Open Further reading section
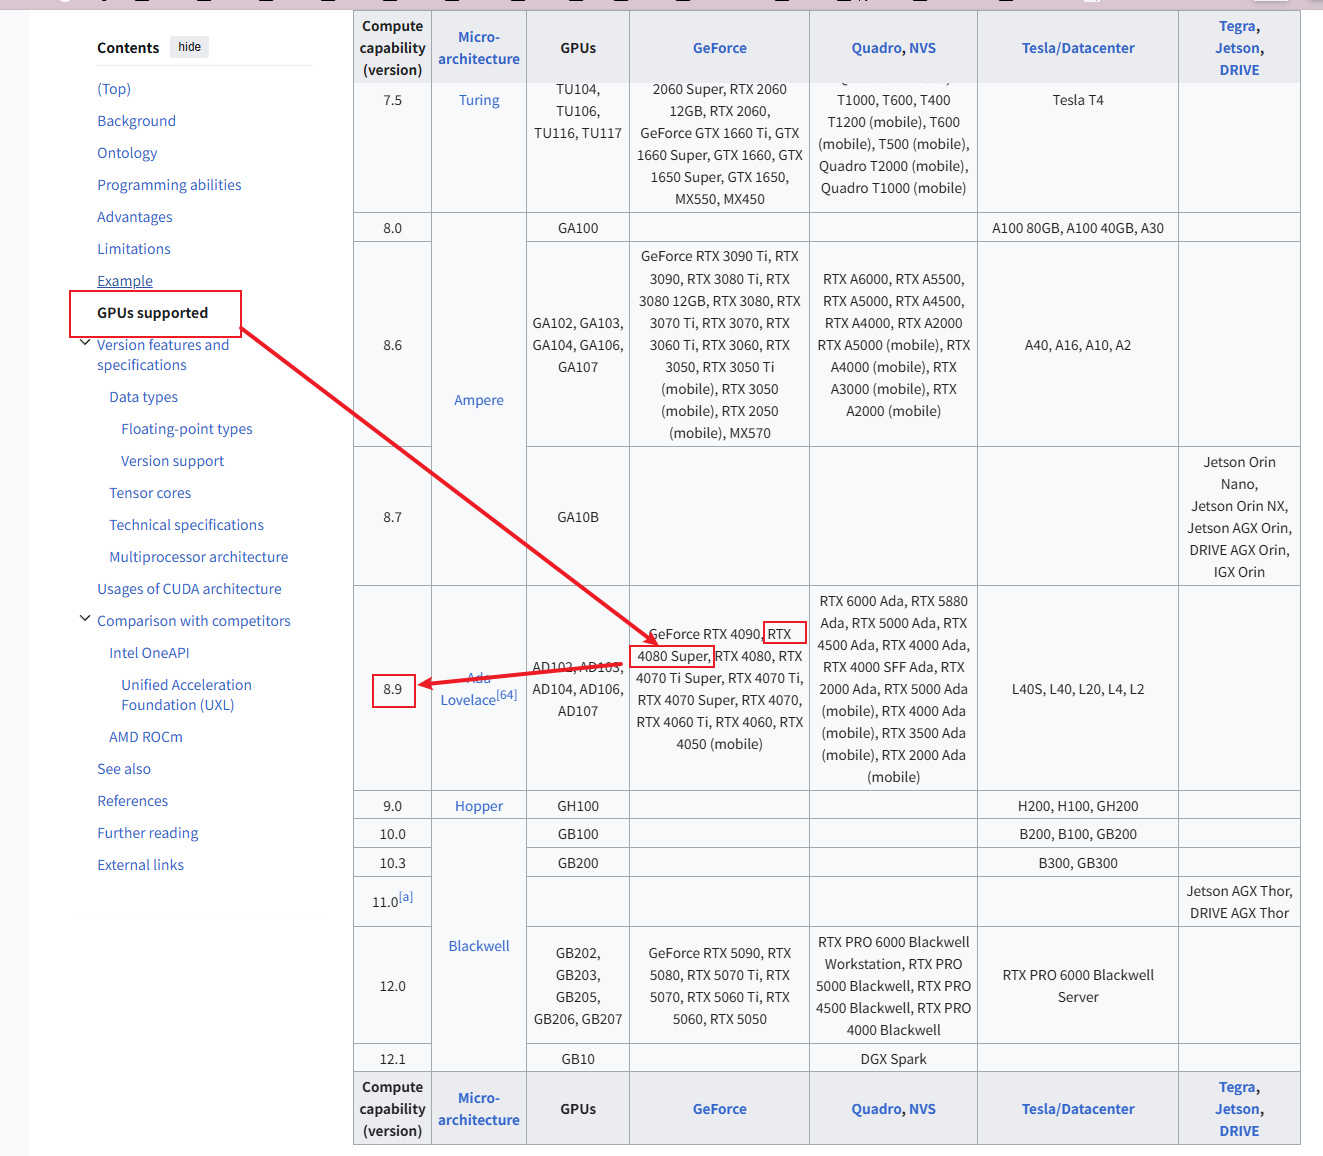1323x1156 pixels. pos(147,833)
